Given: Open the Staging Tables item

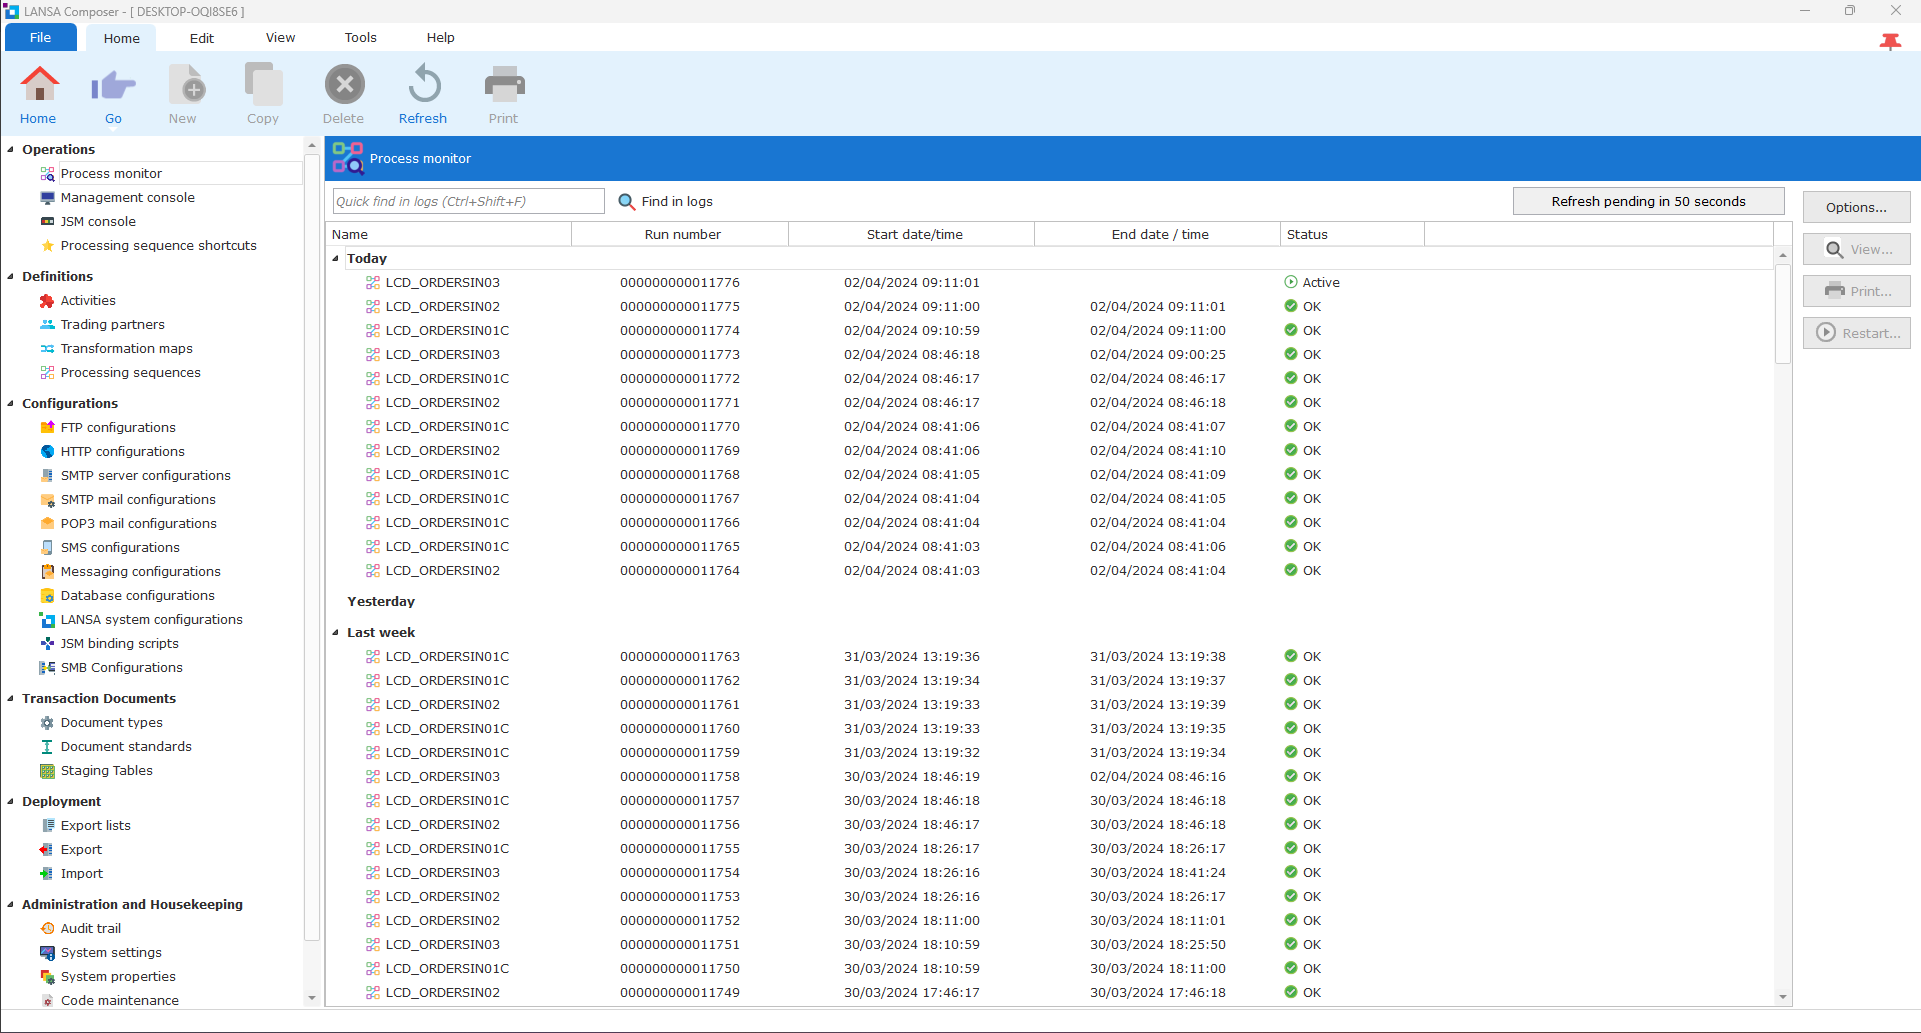Looking at the screenshot, I should click(x=106, y=770).
